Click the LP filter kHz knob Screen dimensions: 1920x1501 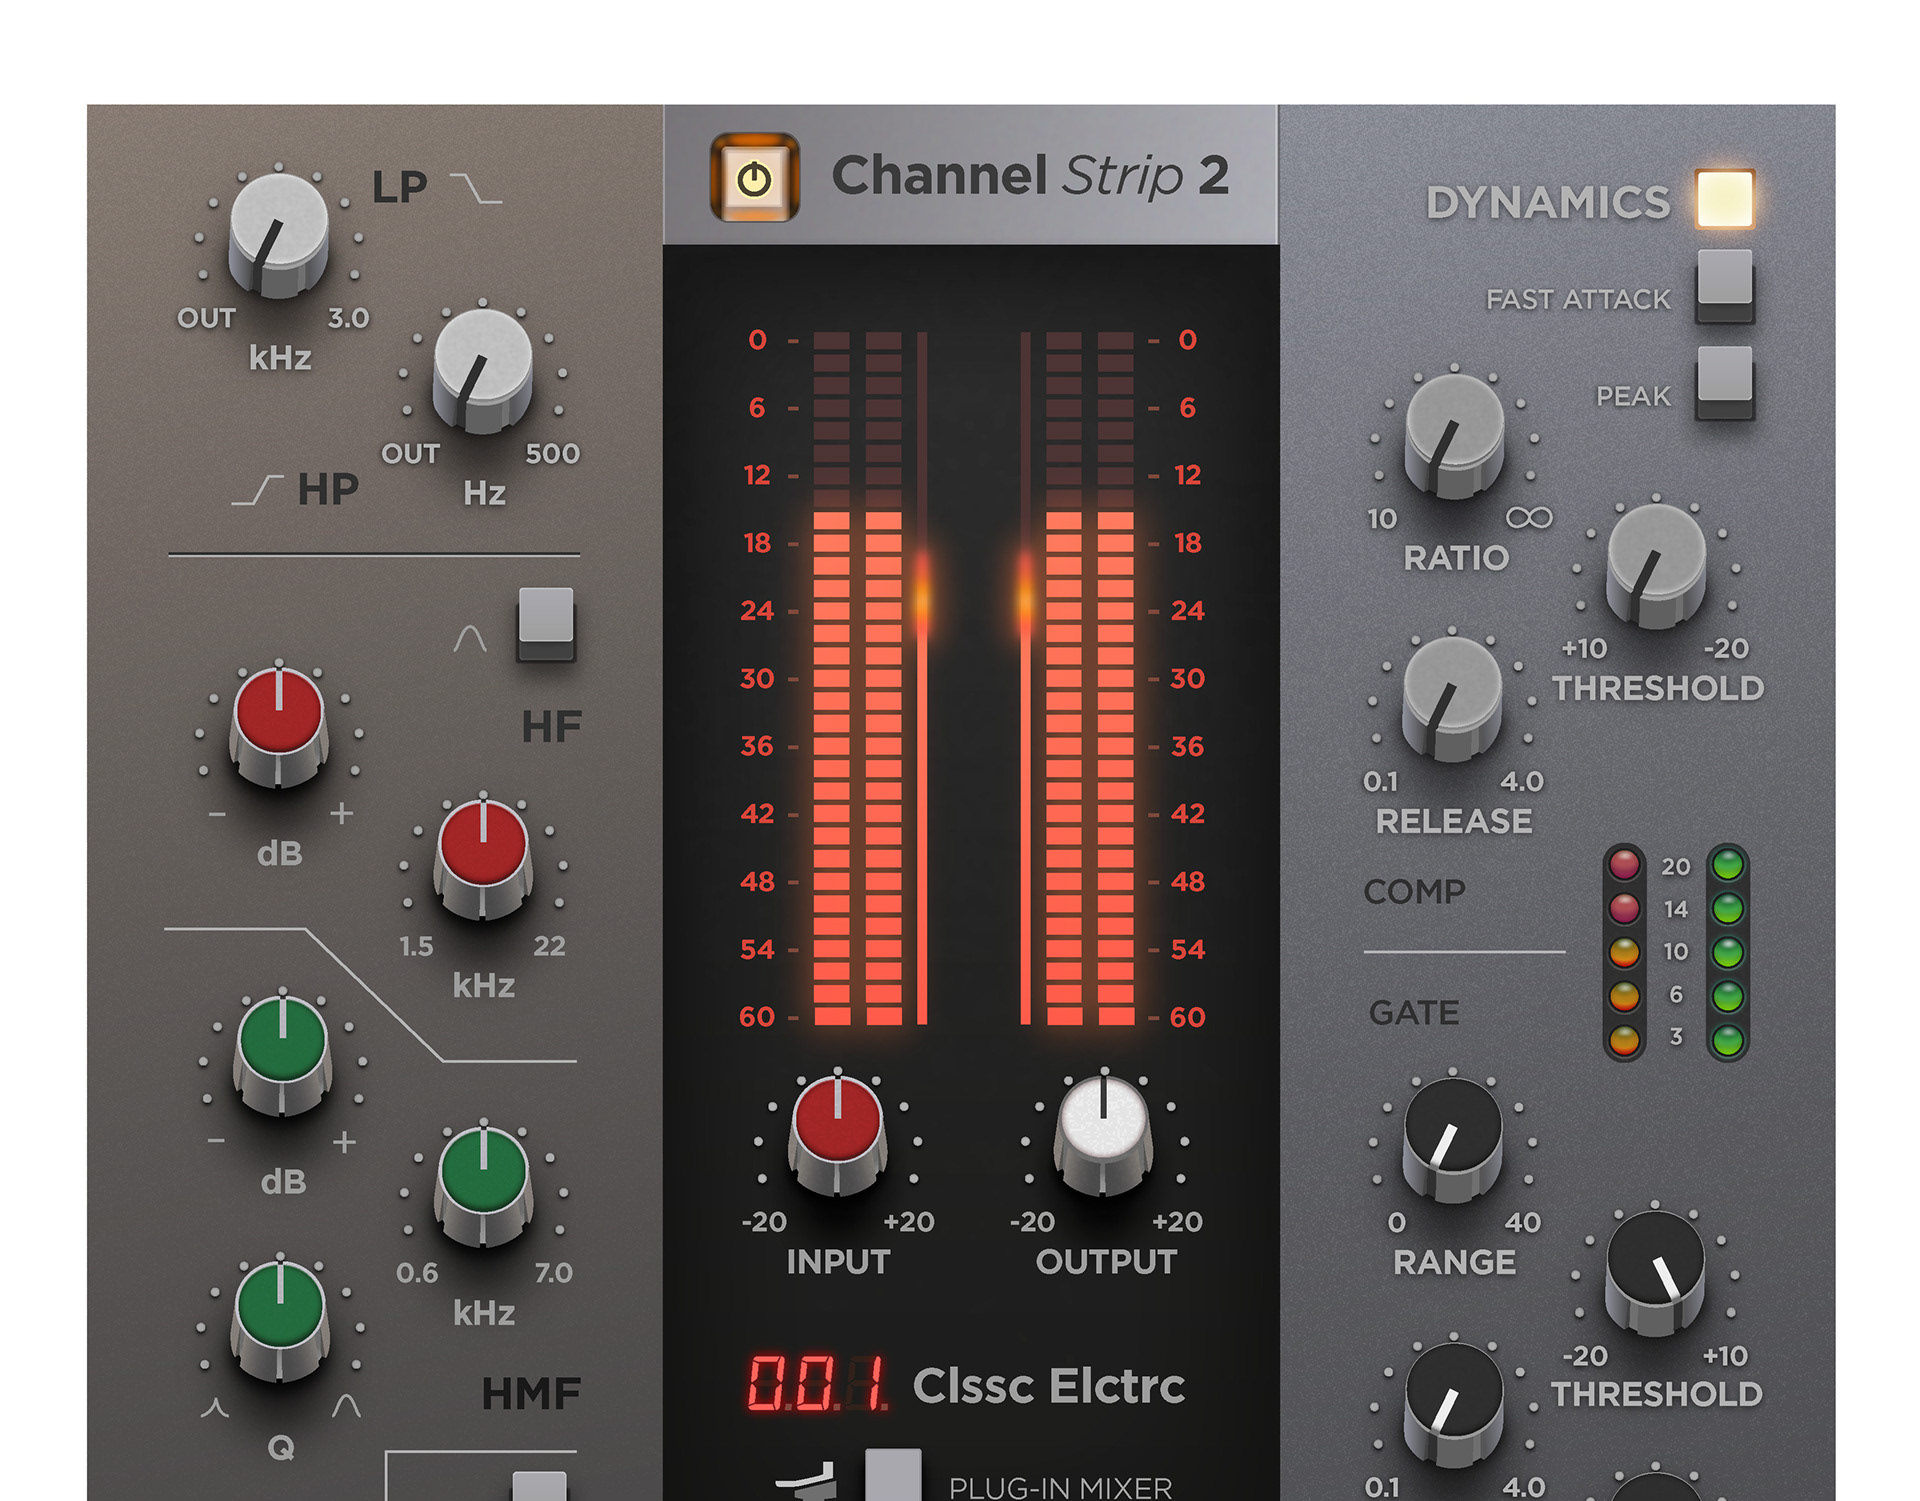[x=279, y=236]
